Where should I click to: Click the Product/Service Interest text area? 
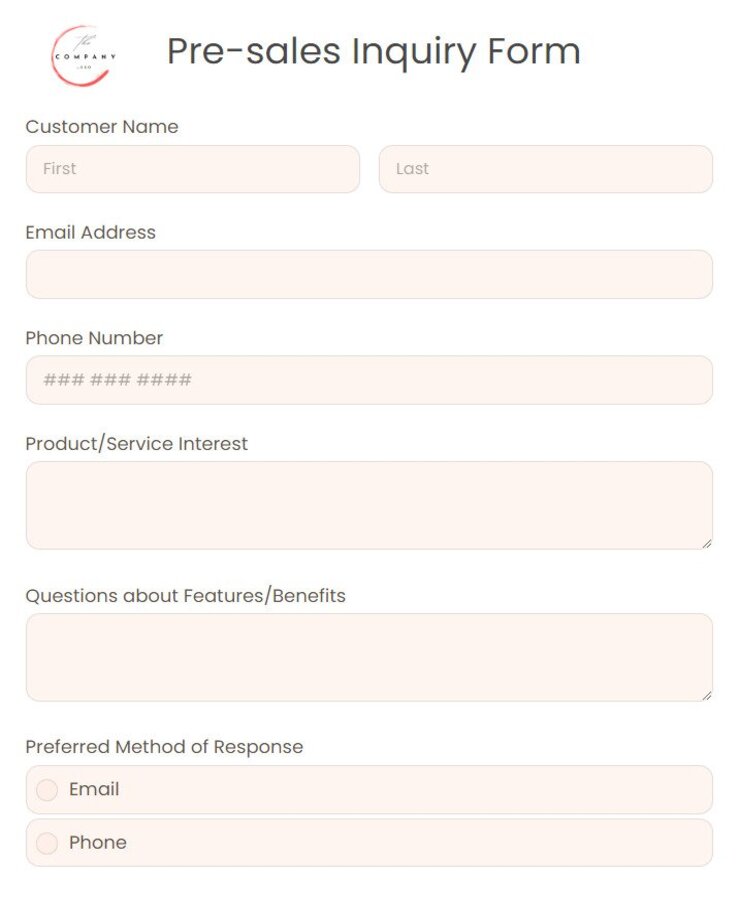(369, 505)
